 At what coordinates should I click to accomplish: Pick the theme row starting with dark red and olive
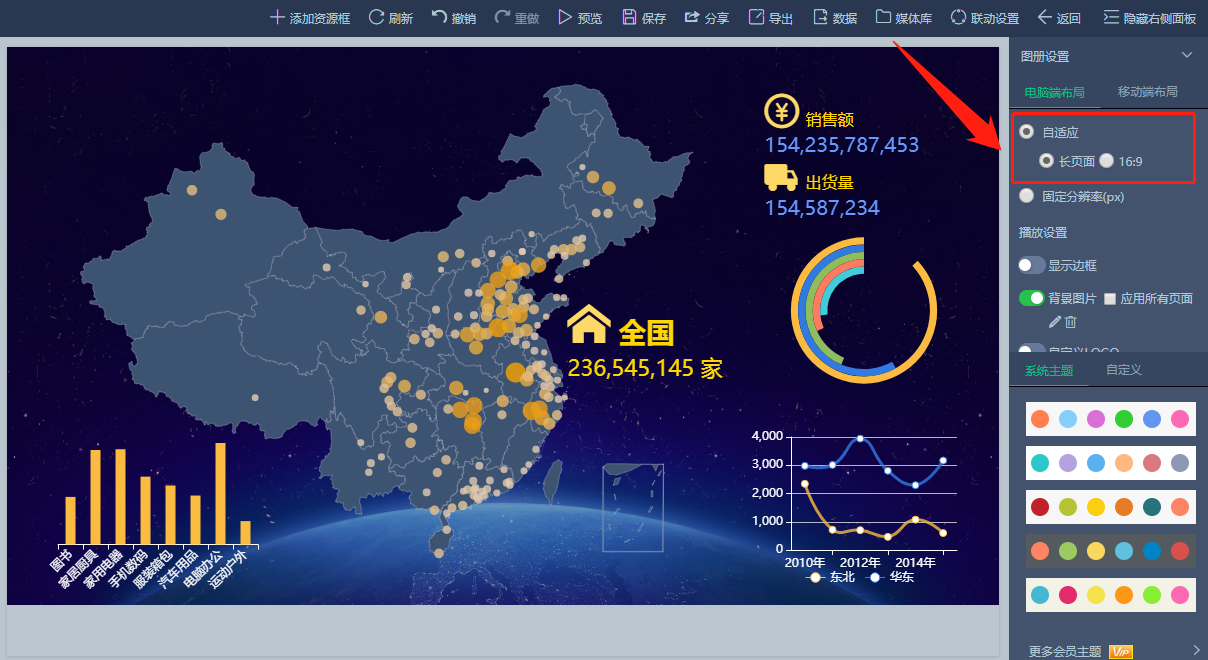pyautogui.click(x=1111, y=507)
